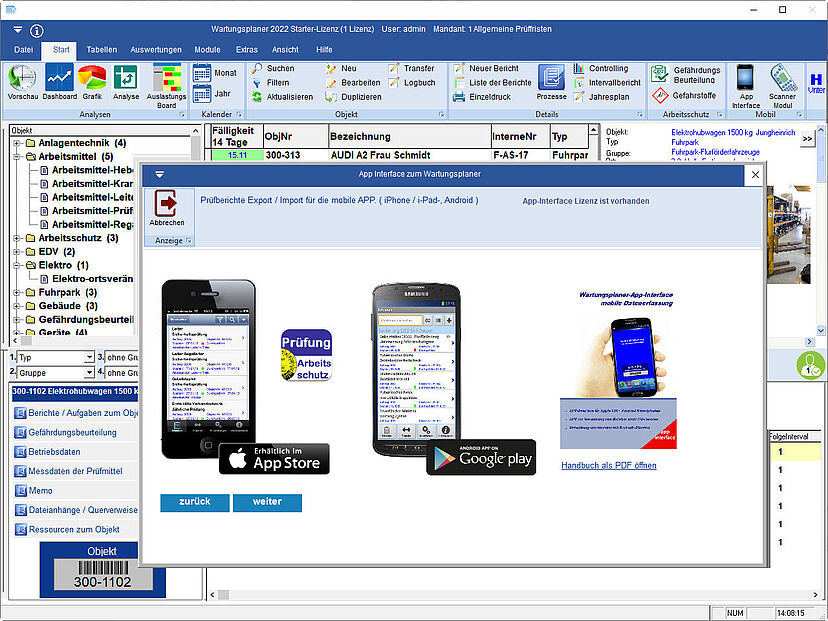Switch to the Ansicht tab
The height and width of the screenshot is (621, 828).
[x=285, y=50]
